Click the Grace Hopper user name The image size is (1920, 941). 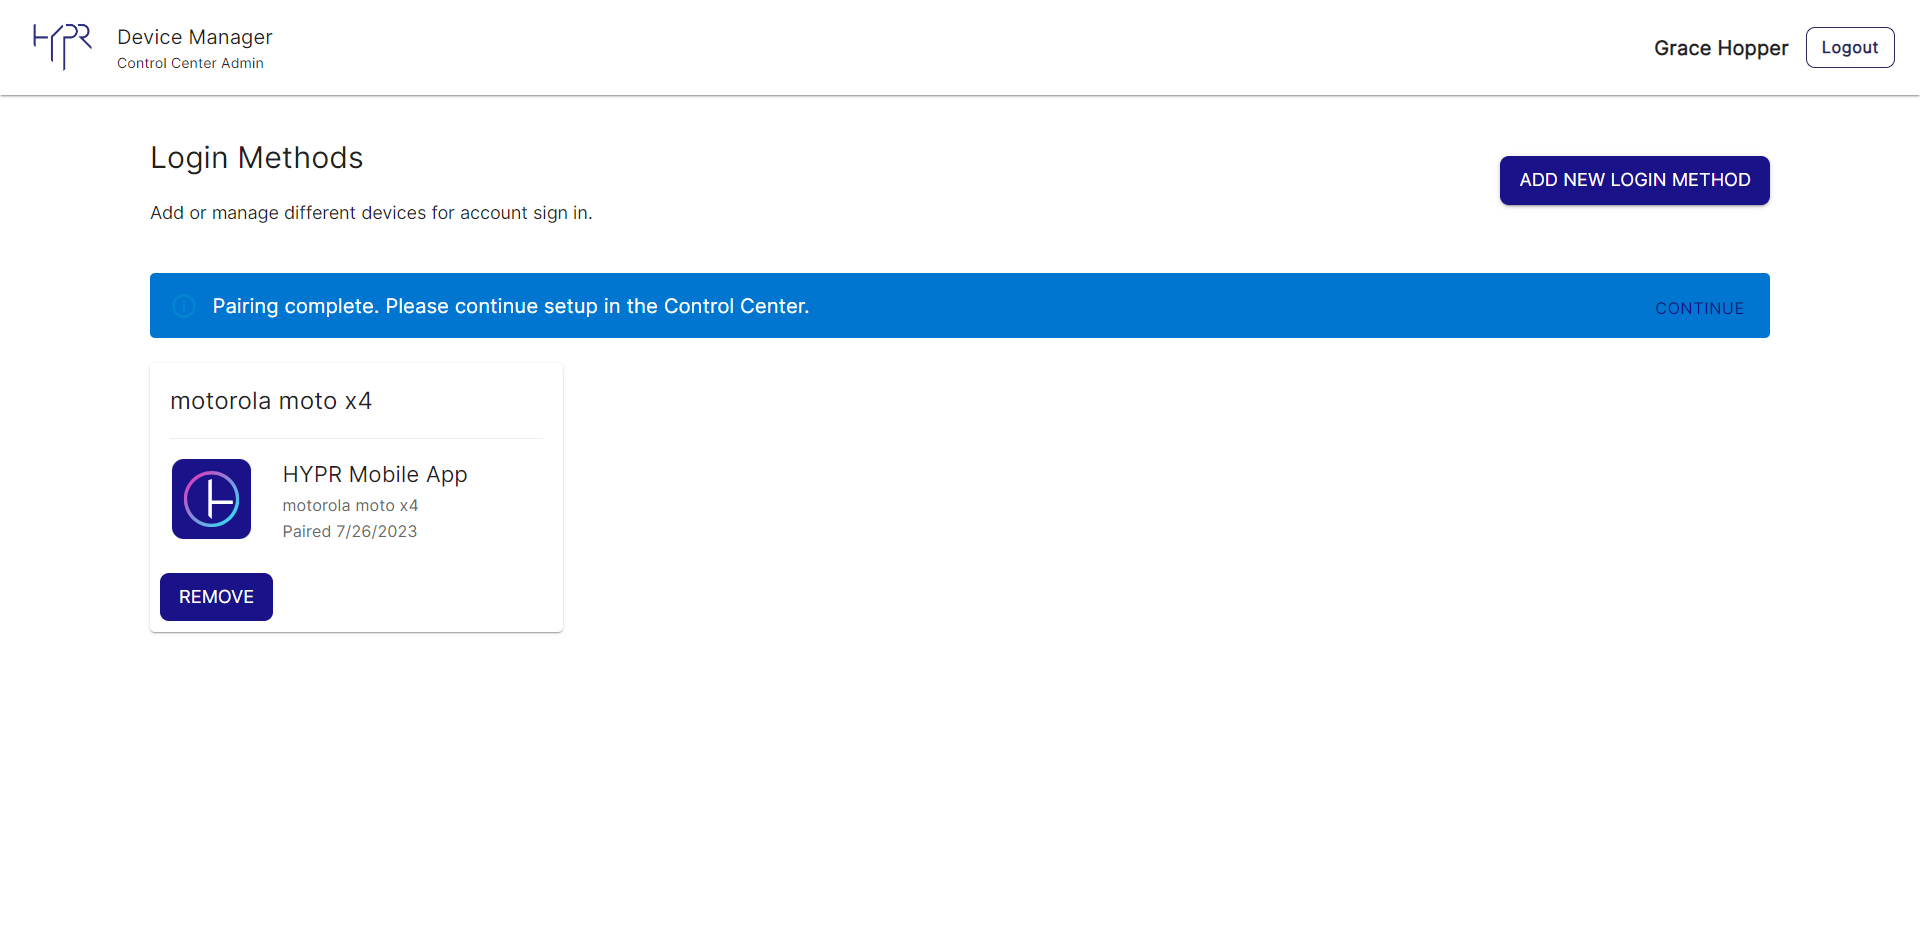(x=1720, y=48)
